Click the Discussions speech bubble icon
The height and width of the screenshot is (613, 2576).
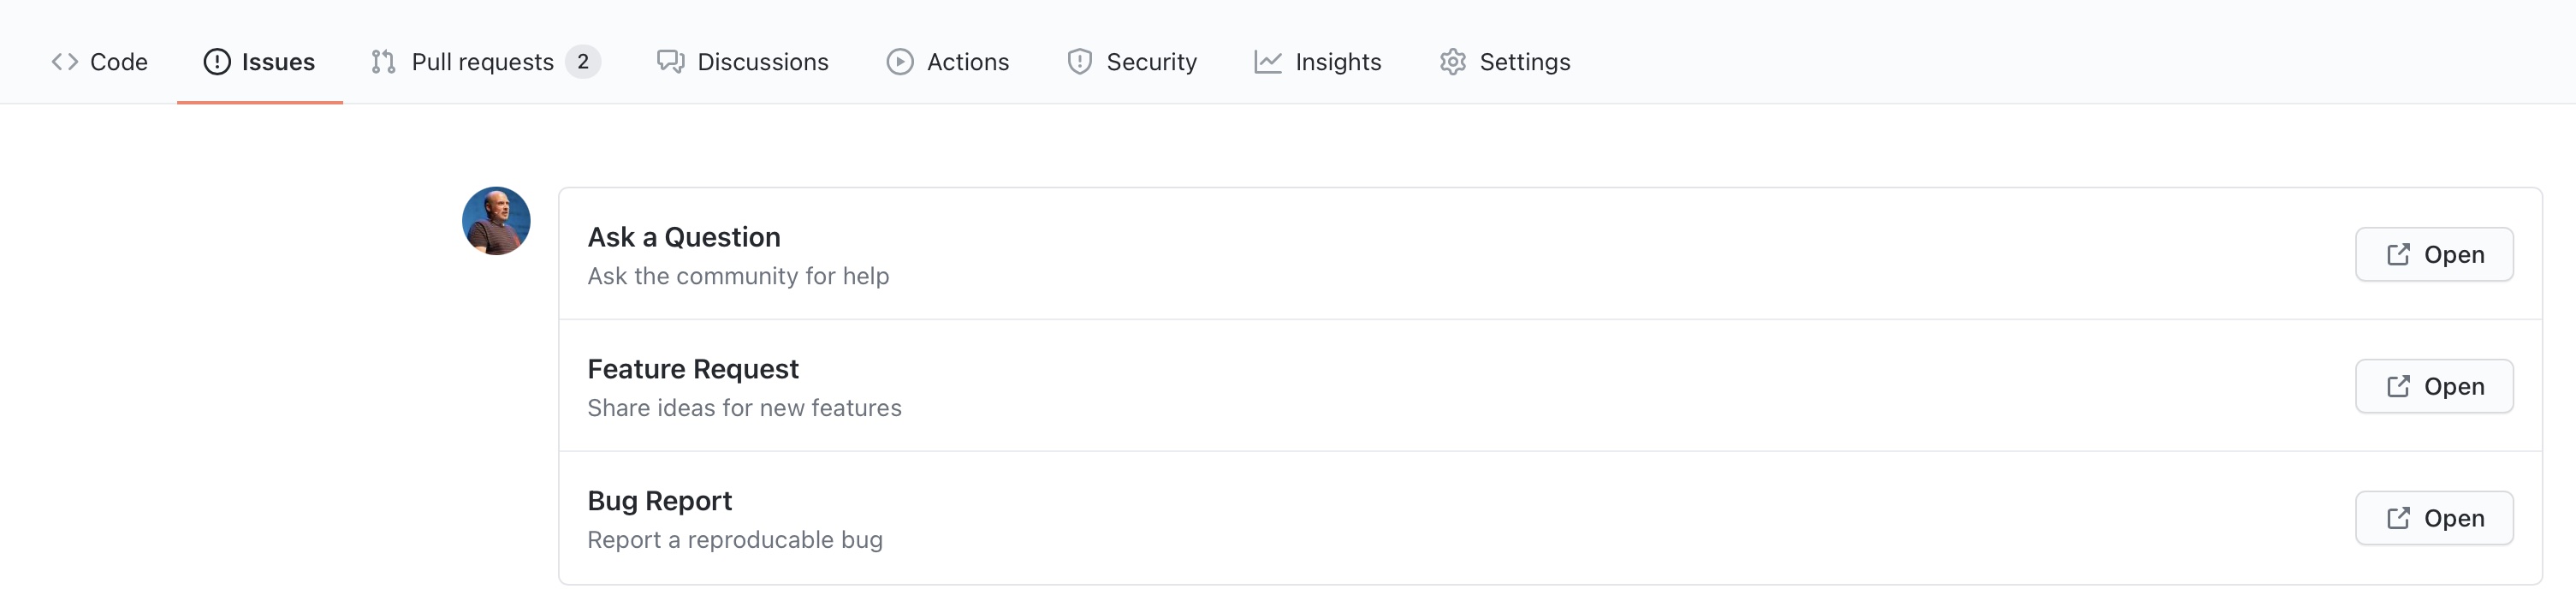pos(670,62)
